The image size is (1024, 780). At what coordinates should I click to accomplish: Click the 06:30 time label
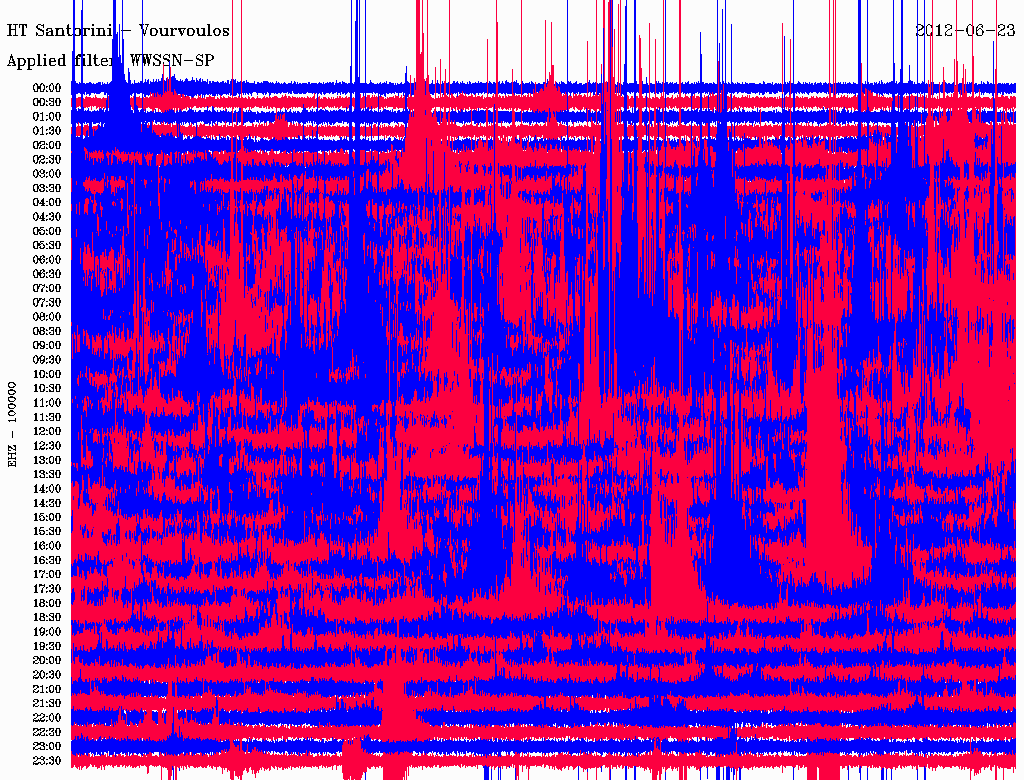pos(47,274)
